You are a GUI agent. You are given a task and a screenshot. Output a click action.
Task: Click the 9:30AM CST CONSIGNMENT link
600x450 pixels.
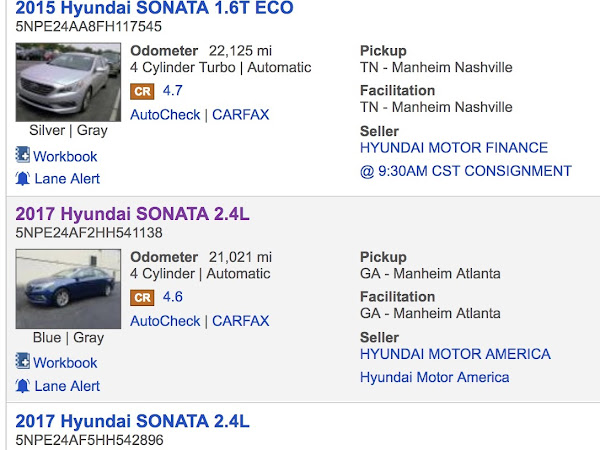[465, 171]
